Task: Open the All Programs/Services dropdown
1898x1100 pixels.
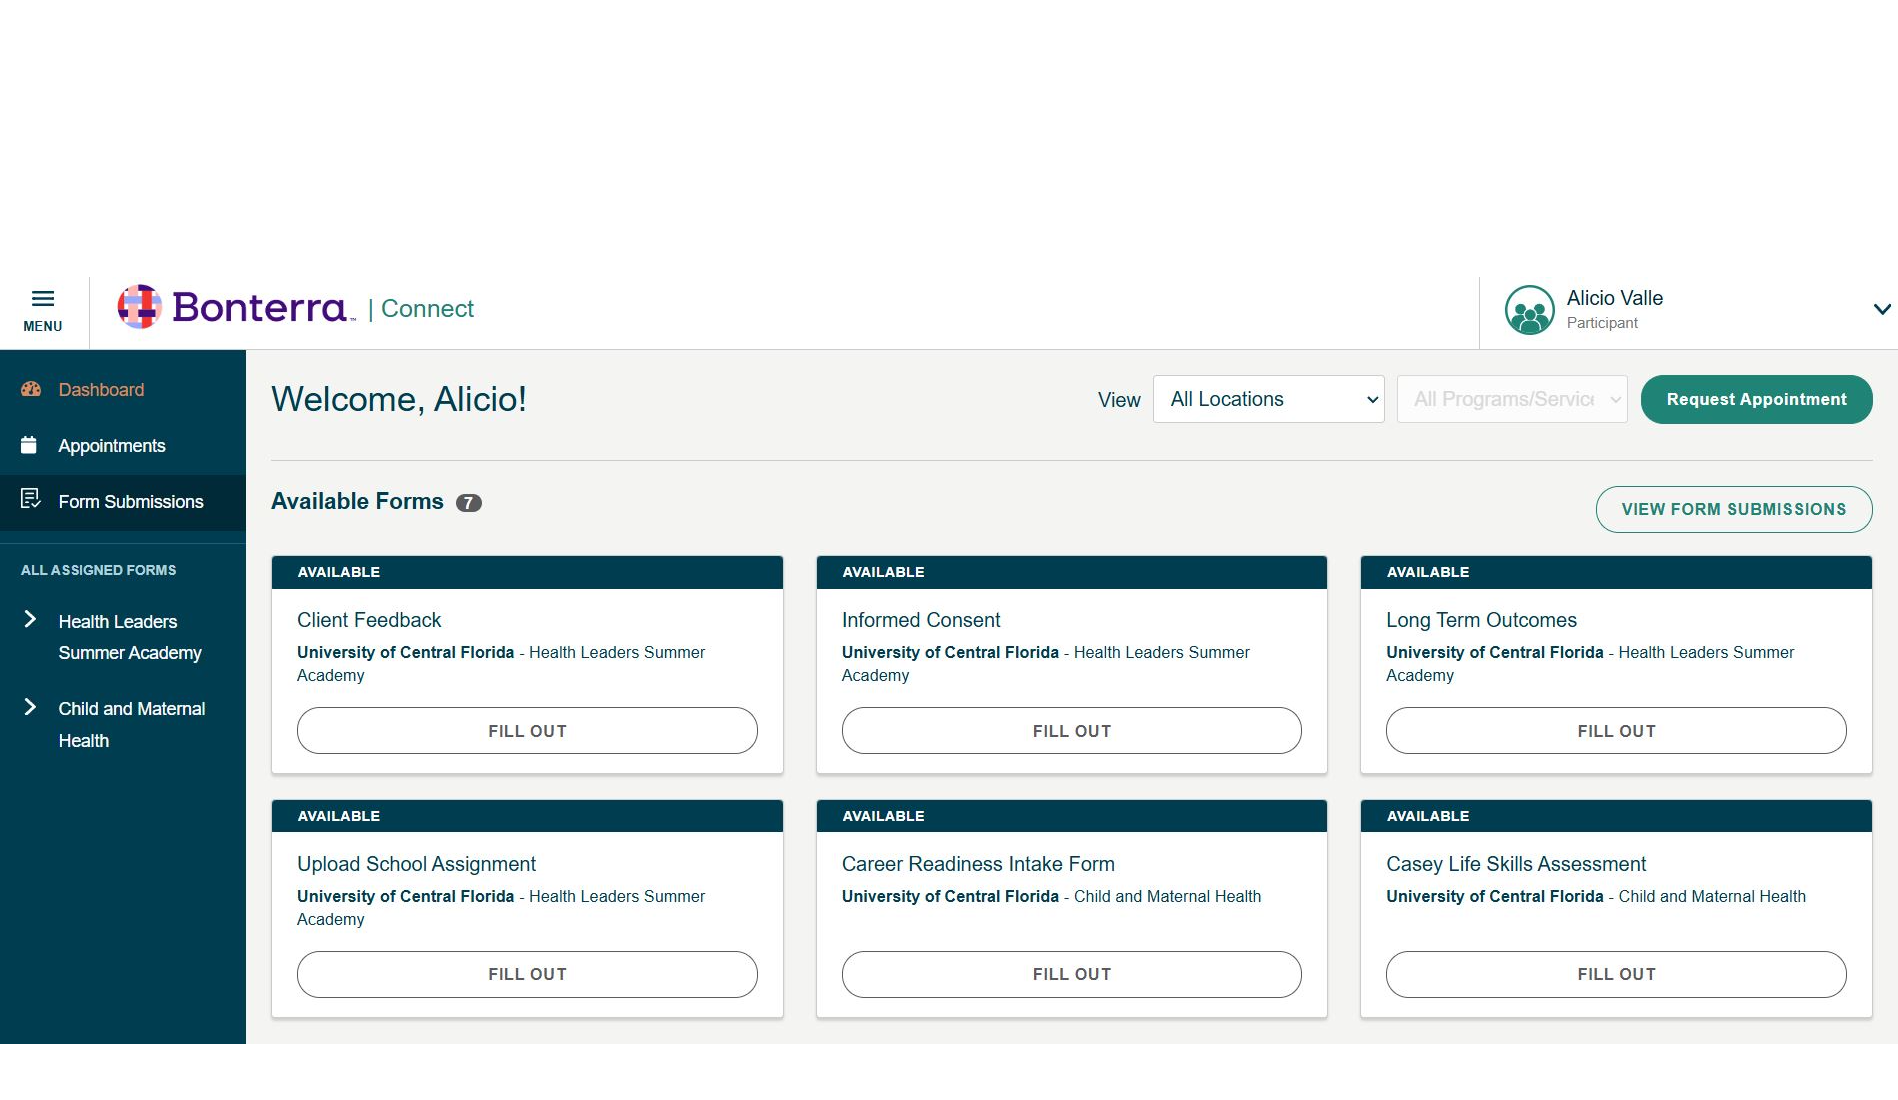Action: pyautogui.click(x=1511, y=399)
